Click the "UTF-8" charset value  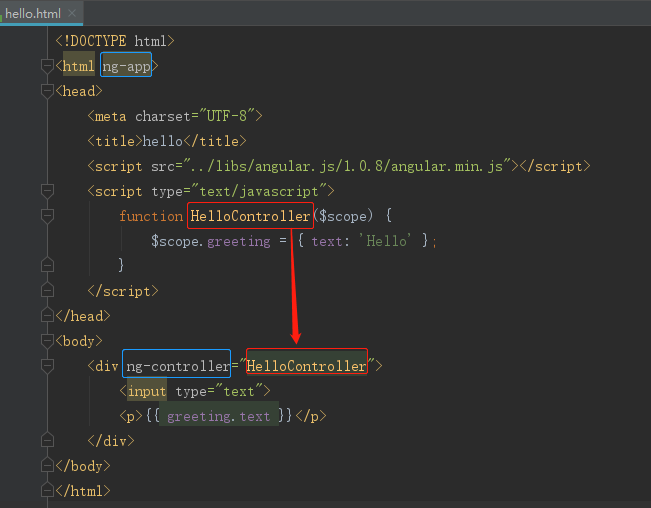(227, 116)
